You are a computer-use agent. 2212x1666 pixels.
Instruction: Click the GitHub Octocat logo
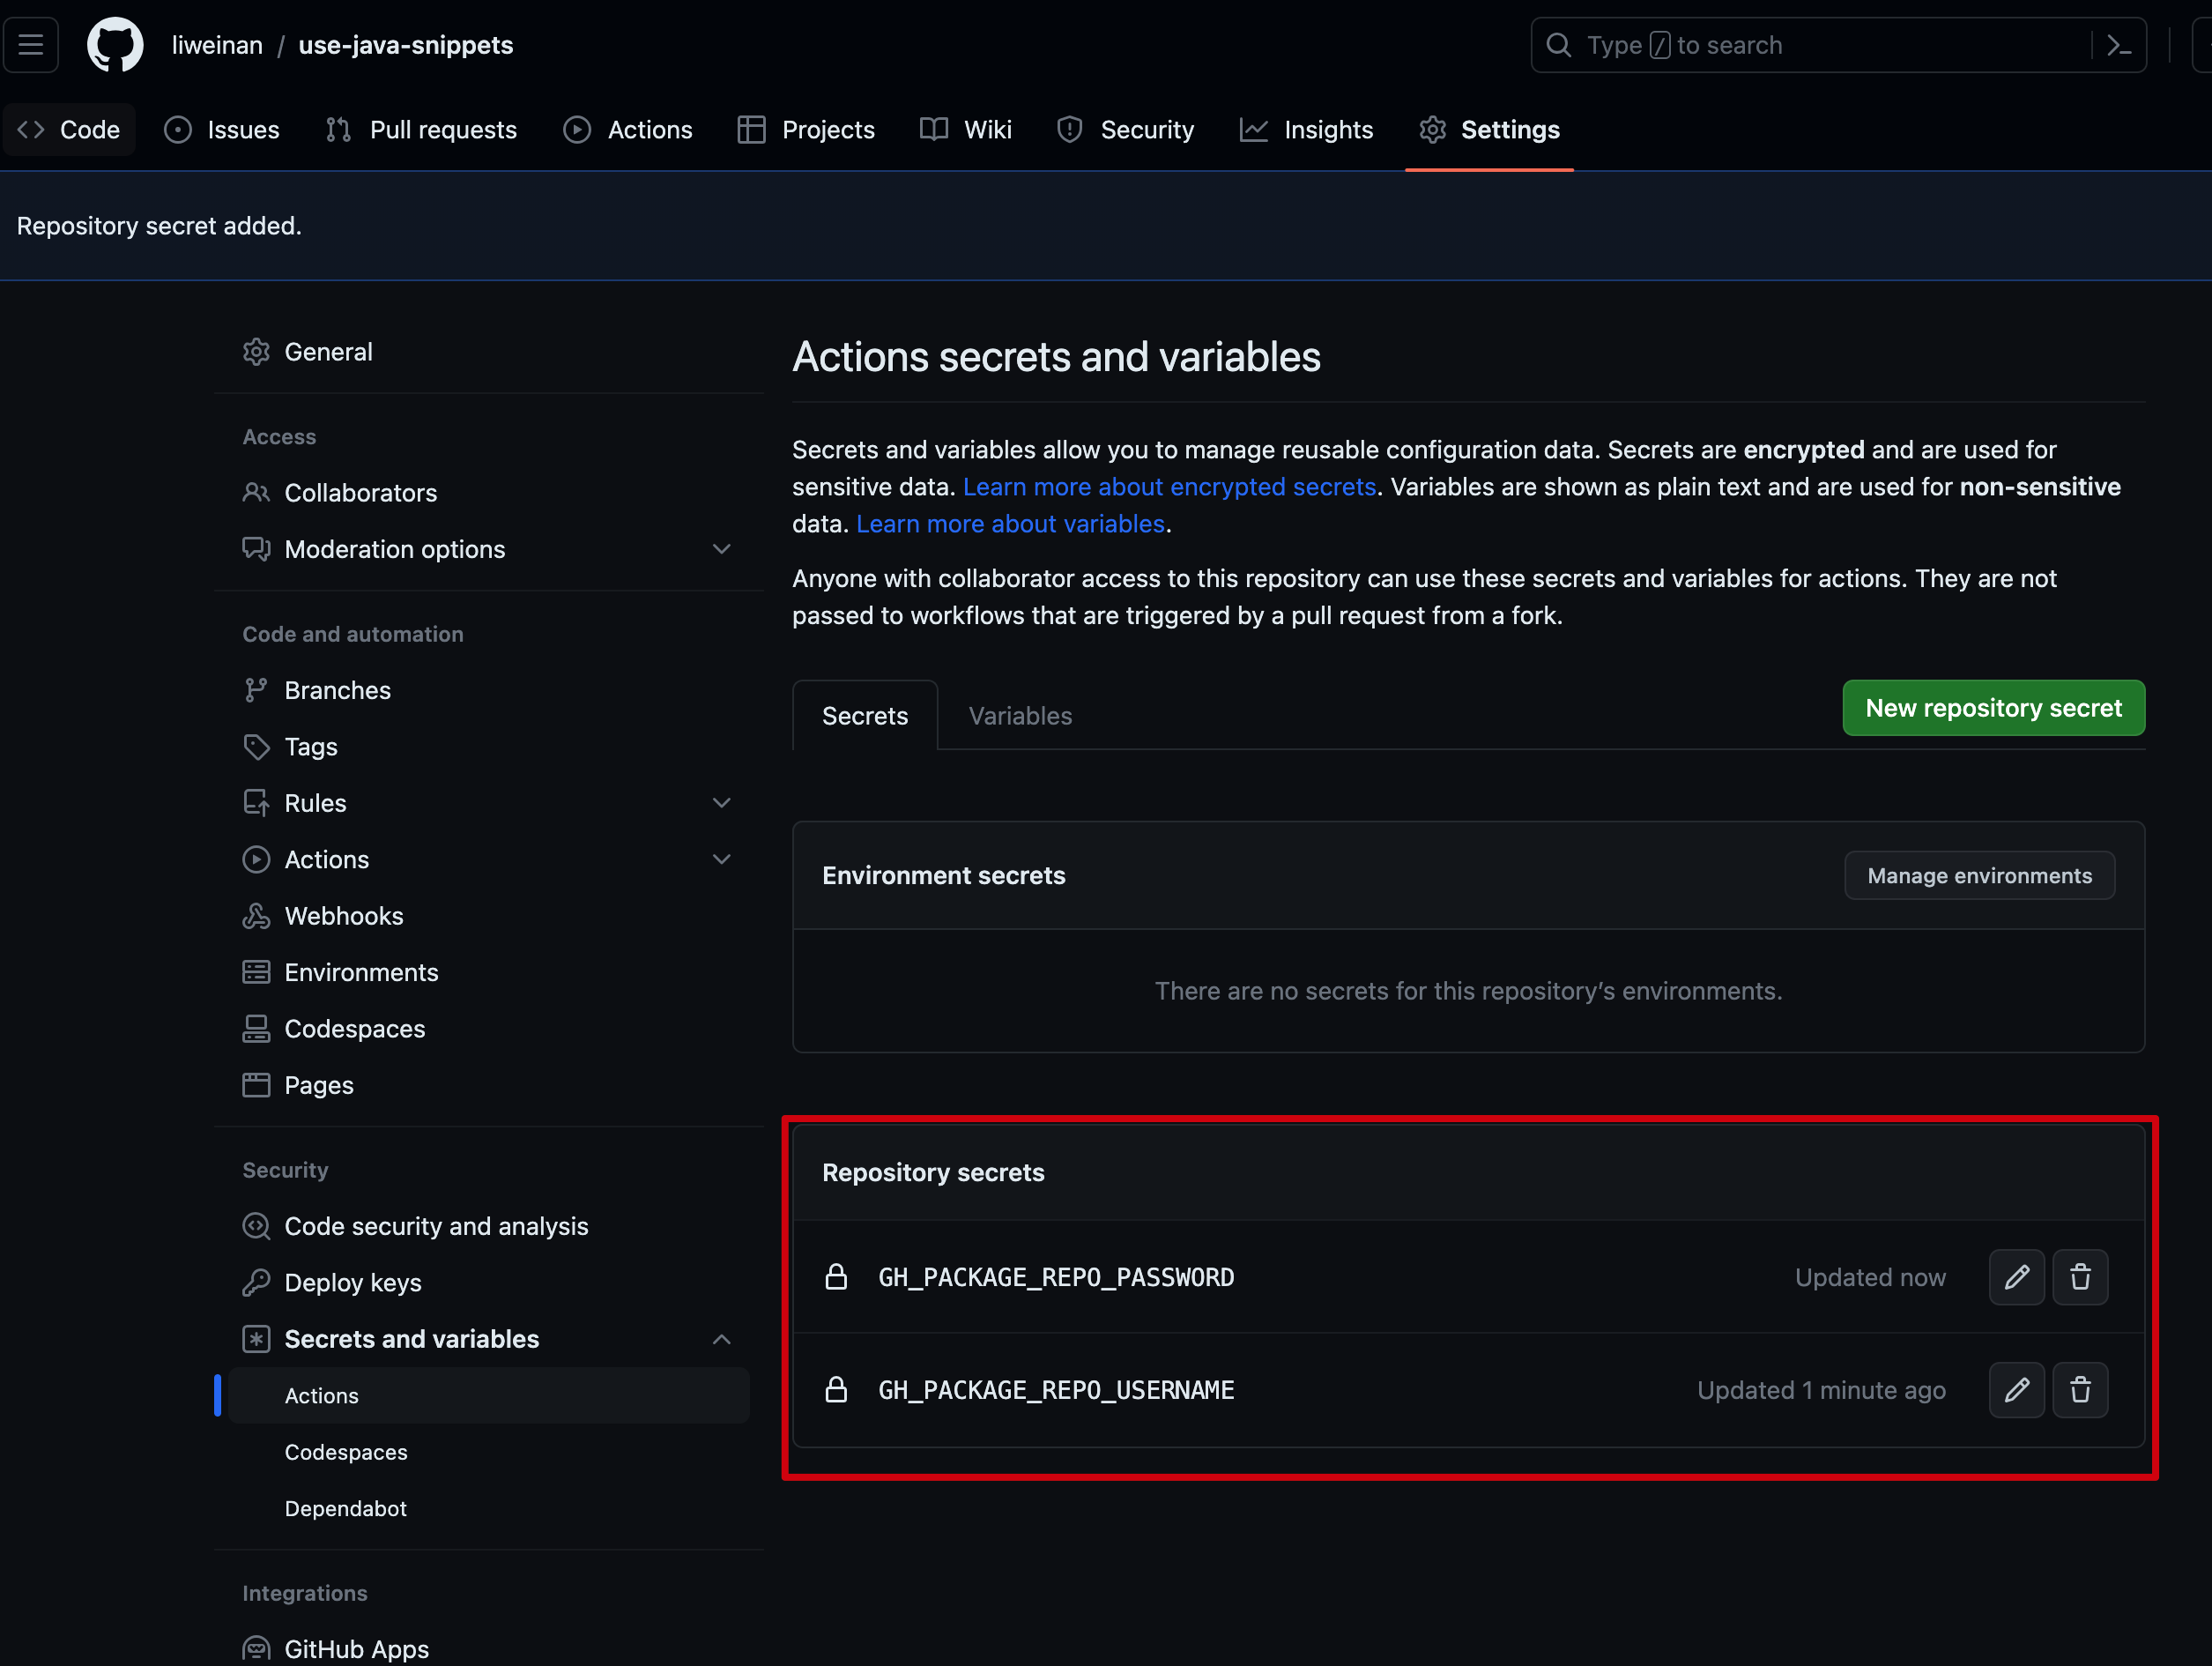tap(115, 45)
